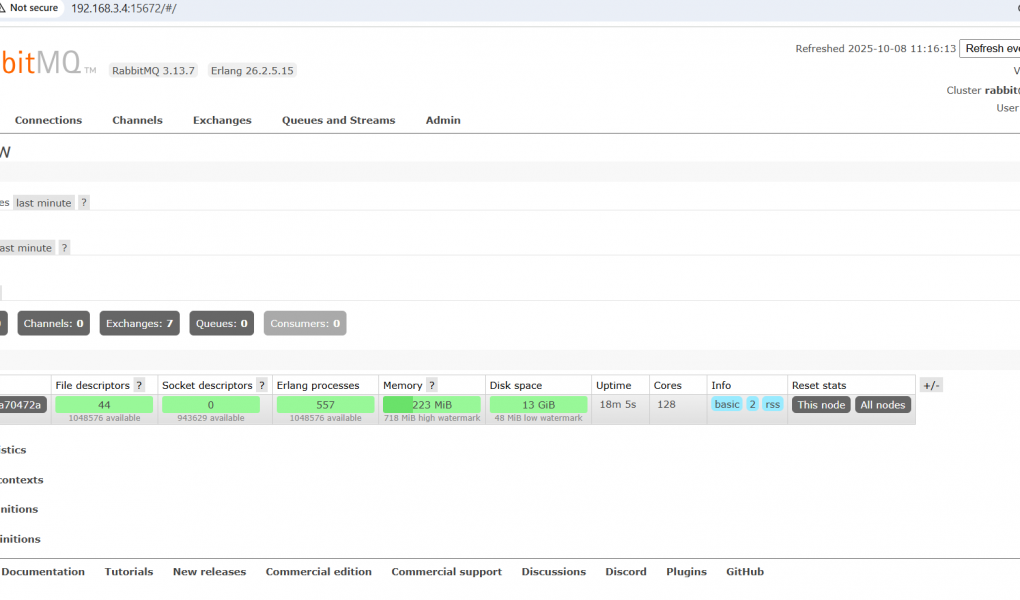1020x600 pixels.
Task: Click the rss info badge
Action: point(773,404)
